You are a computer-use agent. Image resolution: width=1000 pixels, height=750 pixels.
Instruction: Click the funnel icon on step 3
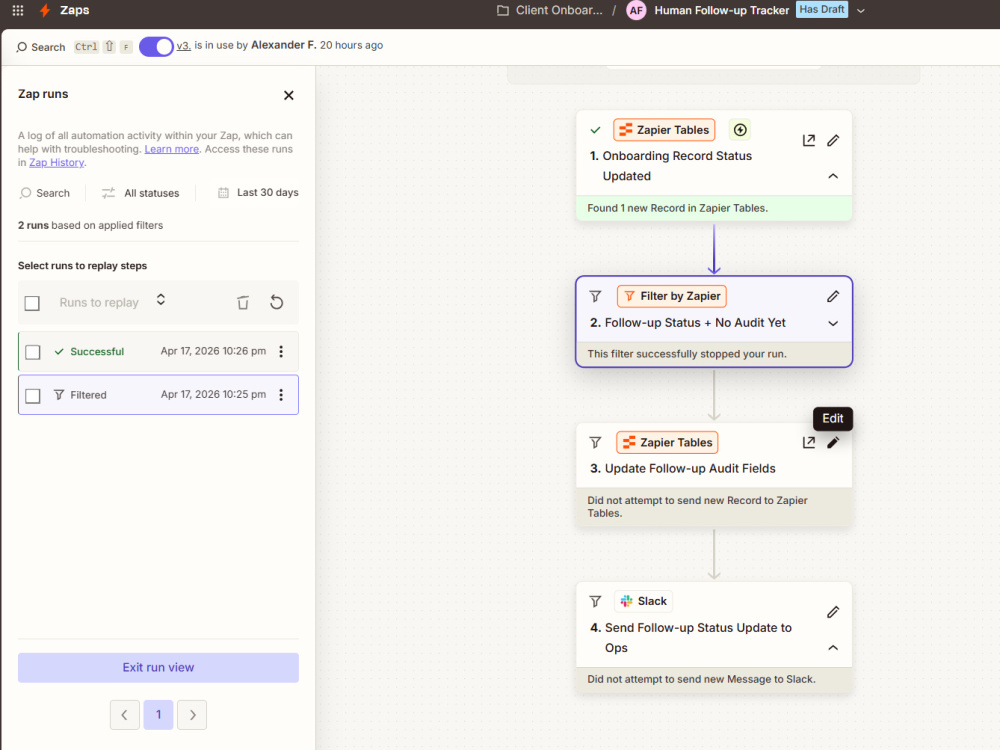(595, 443)
